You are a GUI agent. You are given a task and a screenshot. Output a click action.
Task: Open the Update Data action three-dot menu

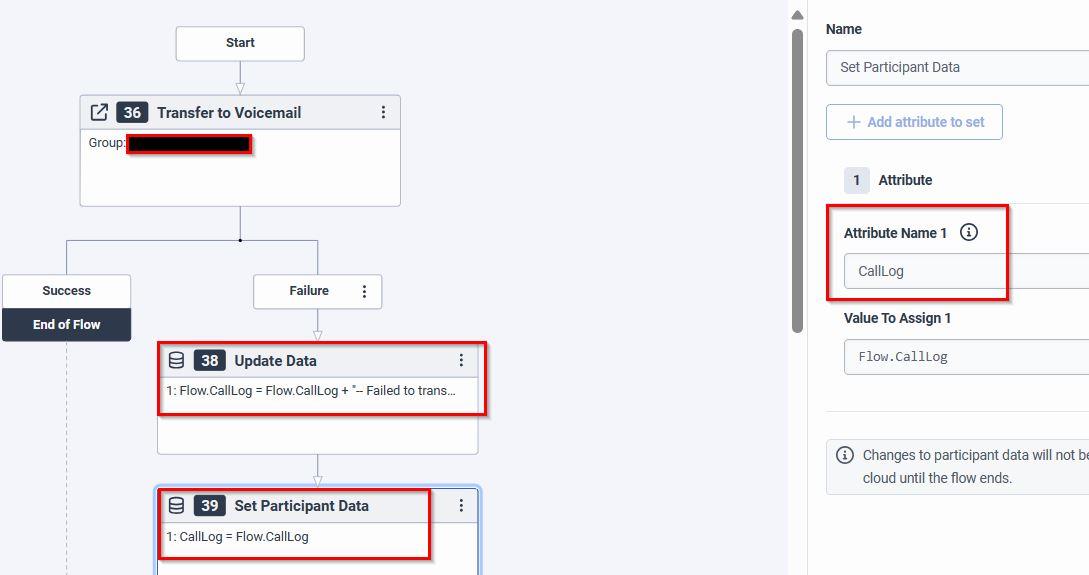(461, 361)
